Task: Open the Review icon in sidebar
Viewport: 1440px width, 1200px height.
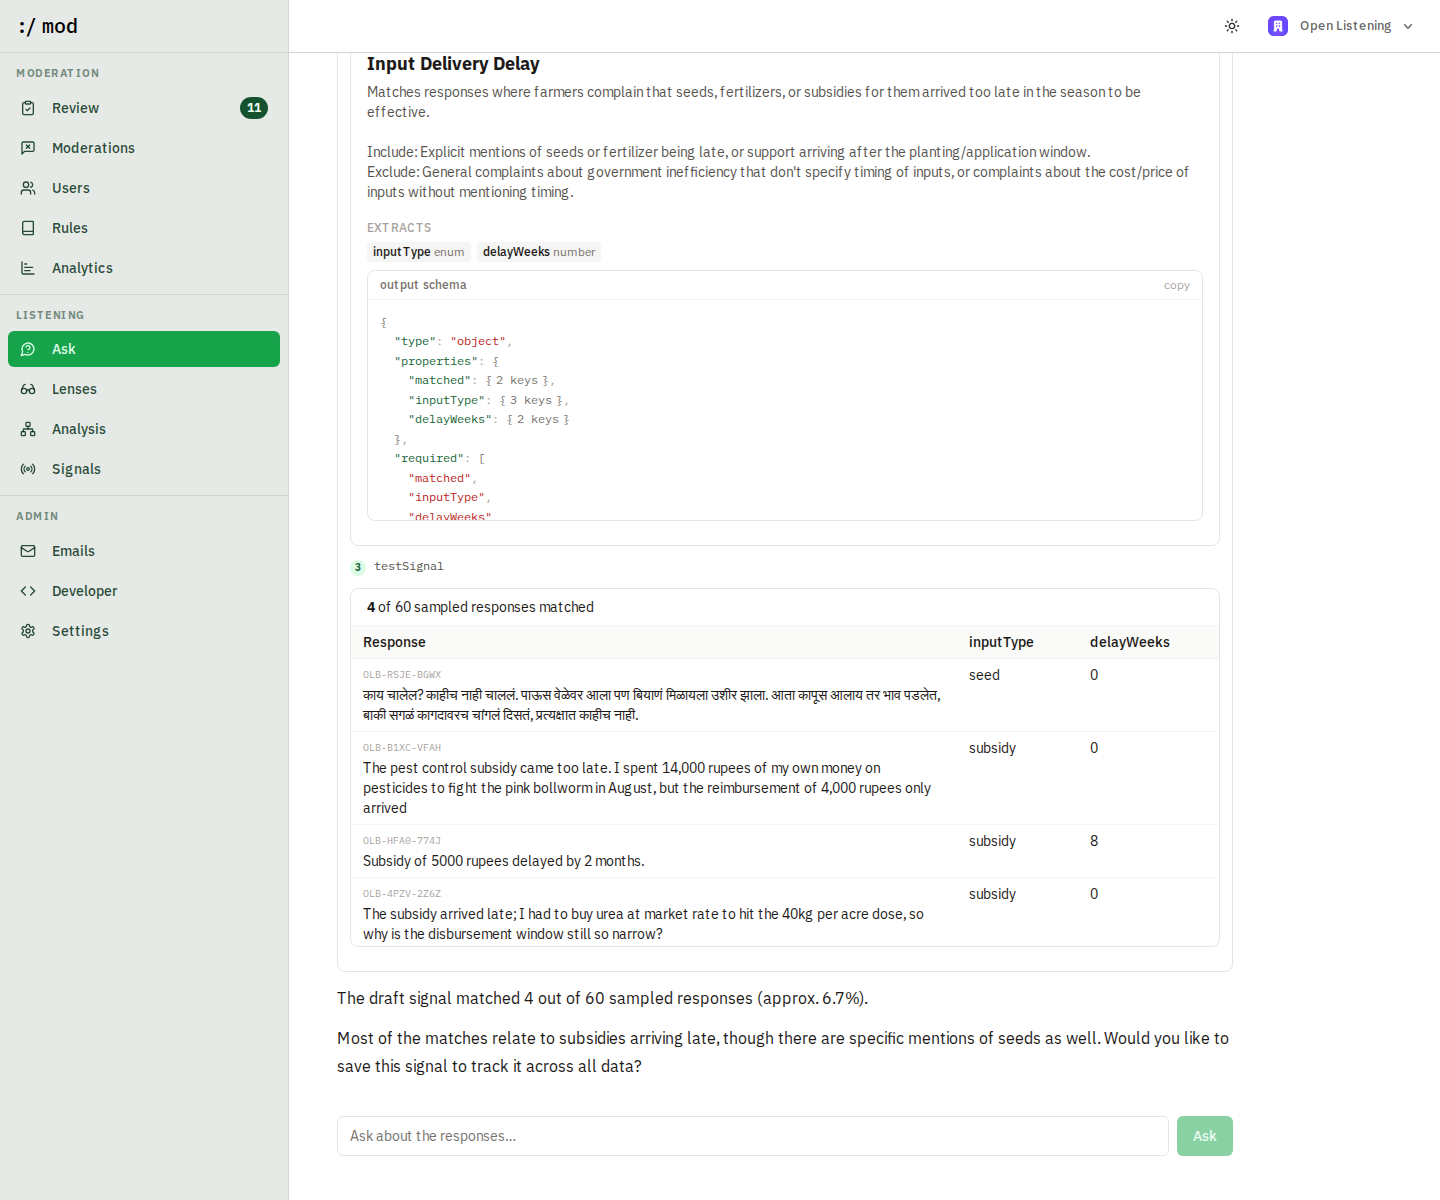Action: (x=28, y=108)
